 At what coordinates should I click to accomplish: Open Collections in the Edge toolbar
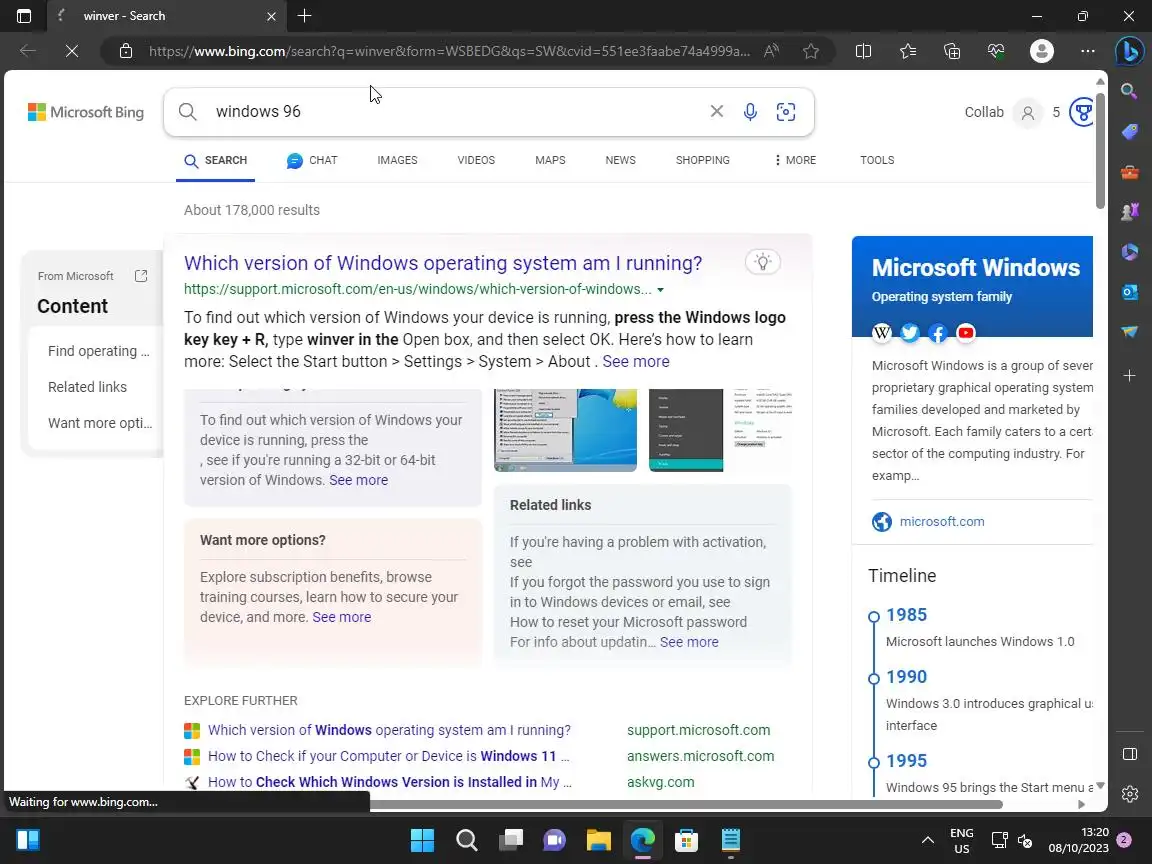pyautogui.click(x=952, y=51)
